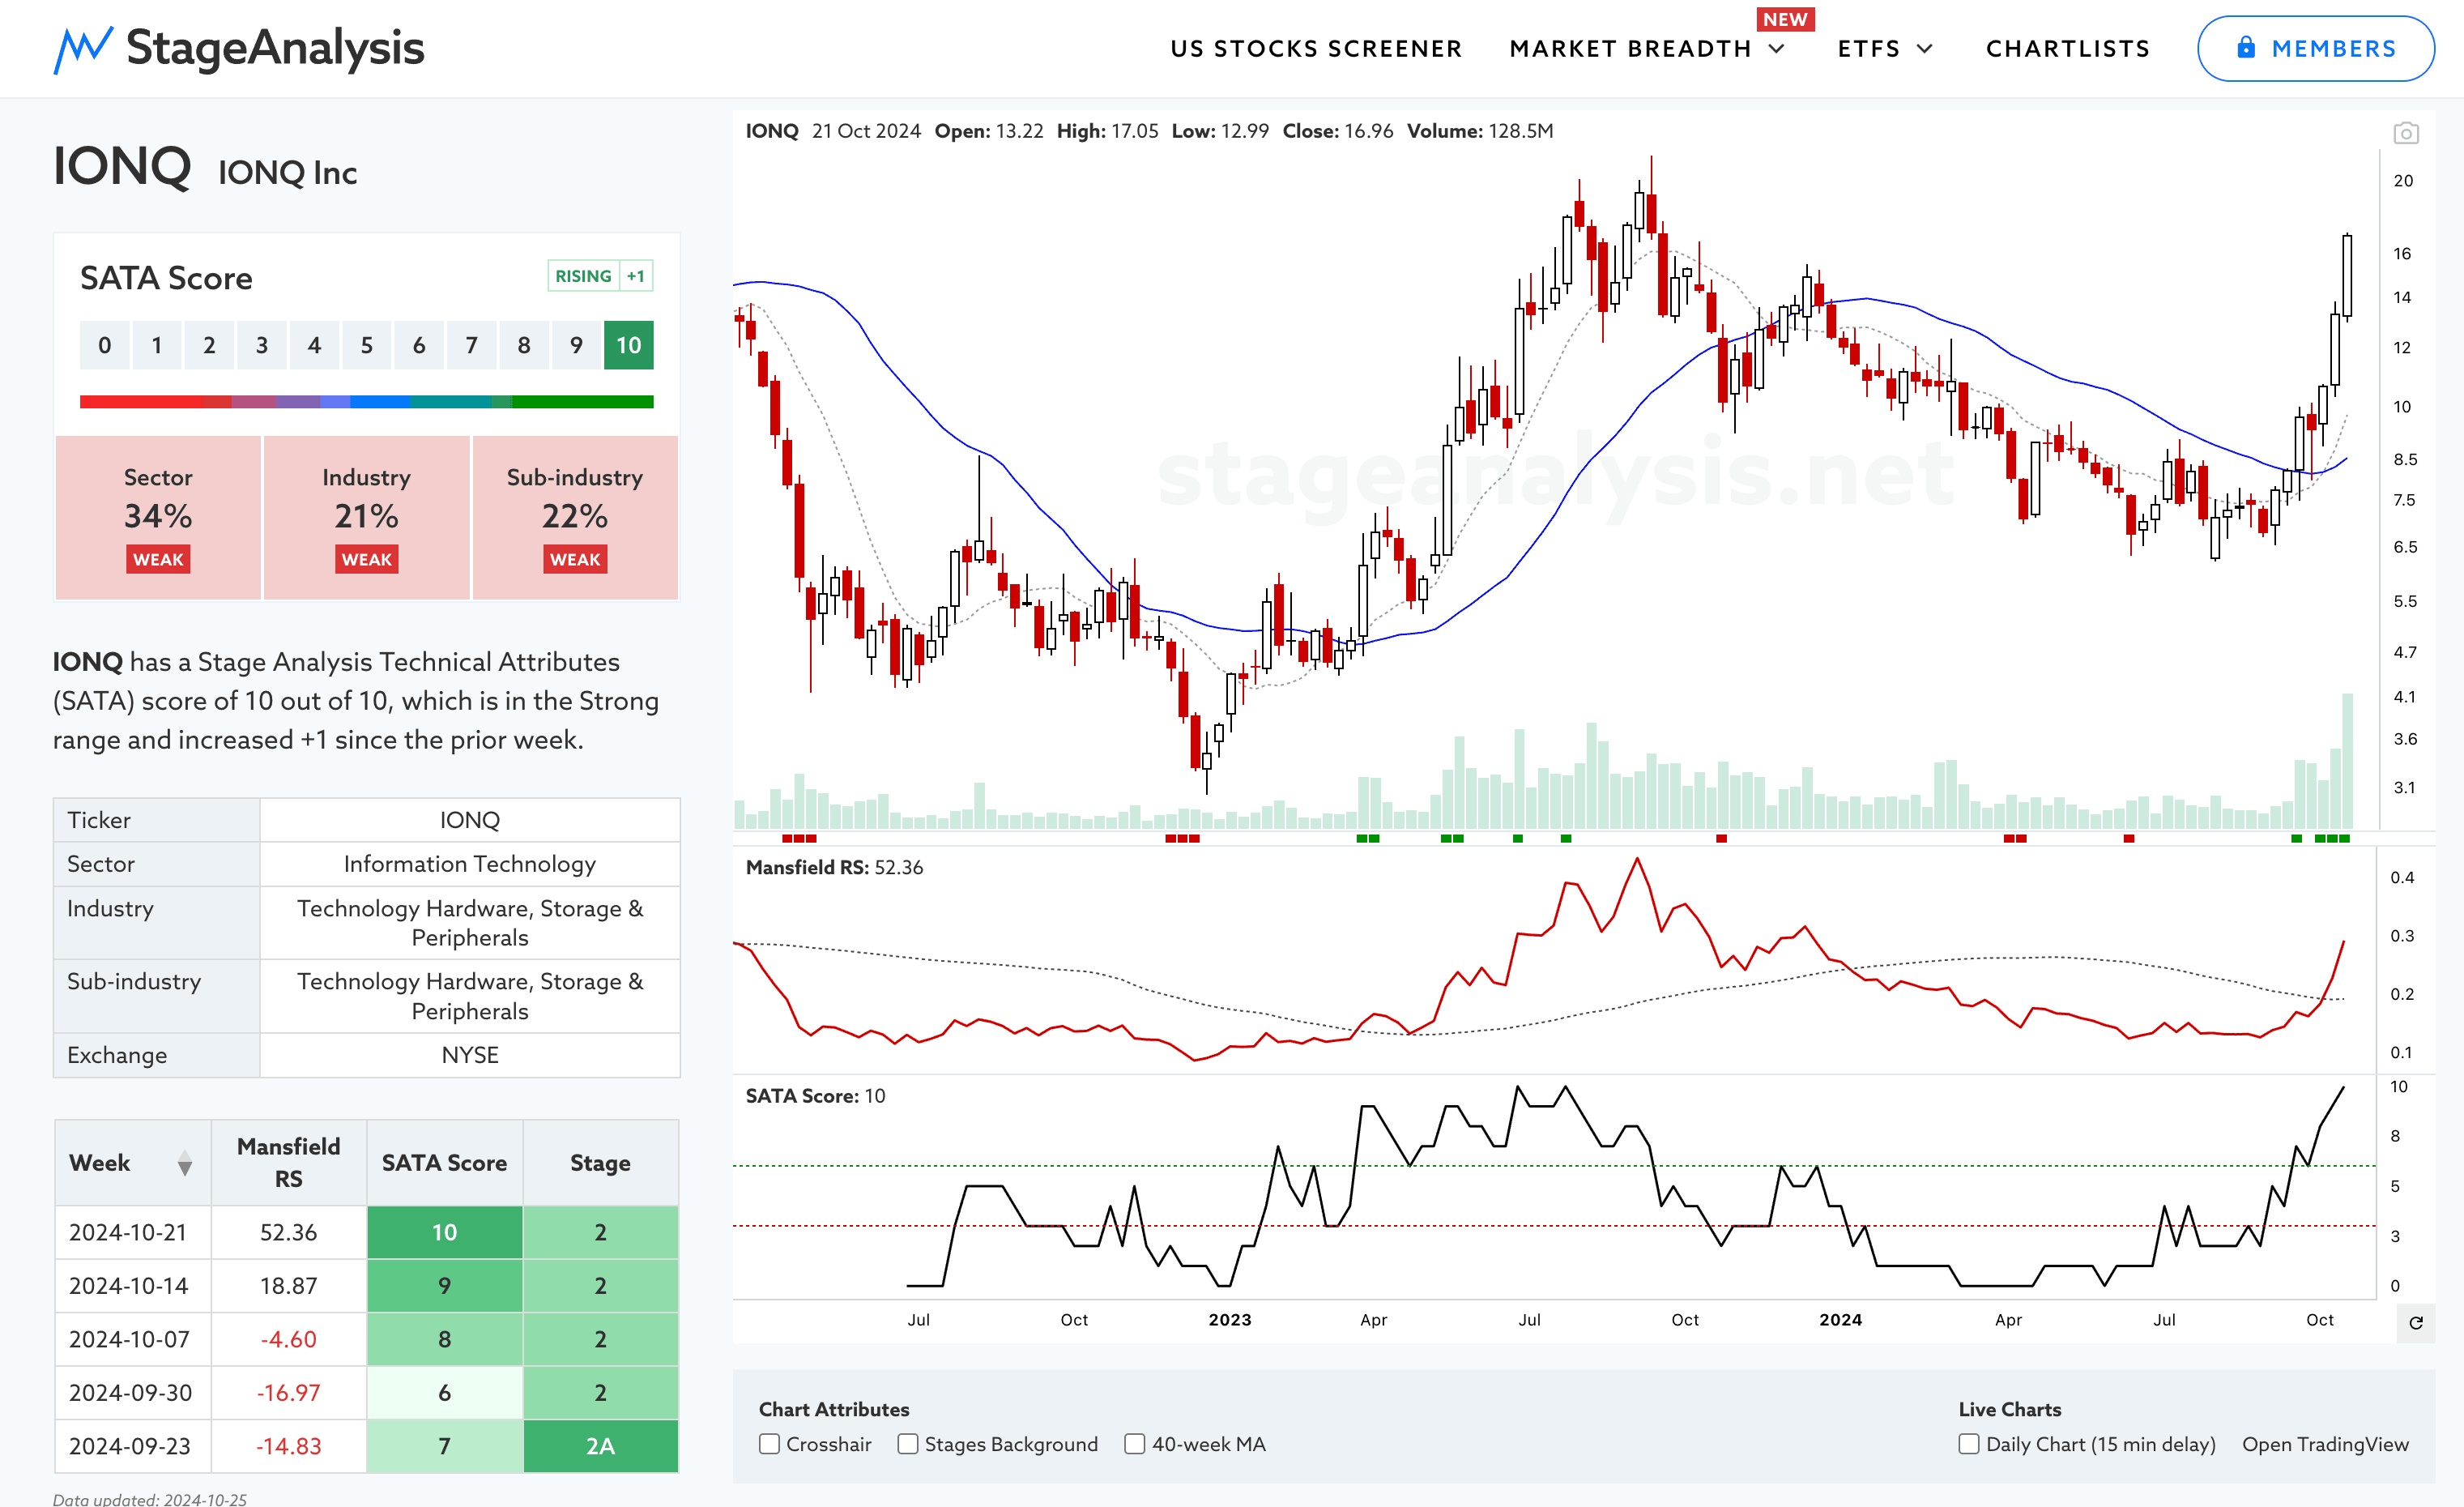The height and width of the screenshot is (1507, 2464).
Task: Take a chart snapshot with camera icon
Action: click(x=2406, y=133)
